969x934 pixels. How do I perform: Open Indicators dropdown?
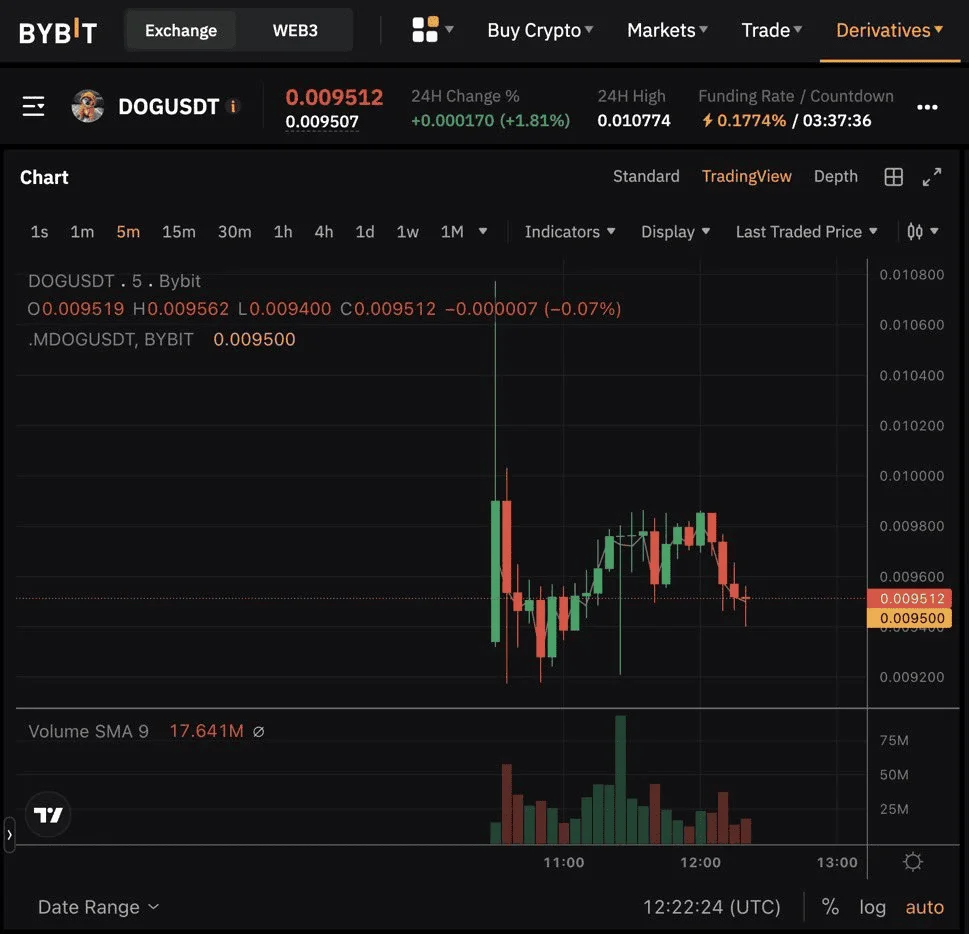tap(570, 232)
